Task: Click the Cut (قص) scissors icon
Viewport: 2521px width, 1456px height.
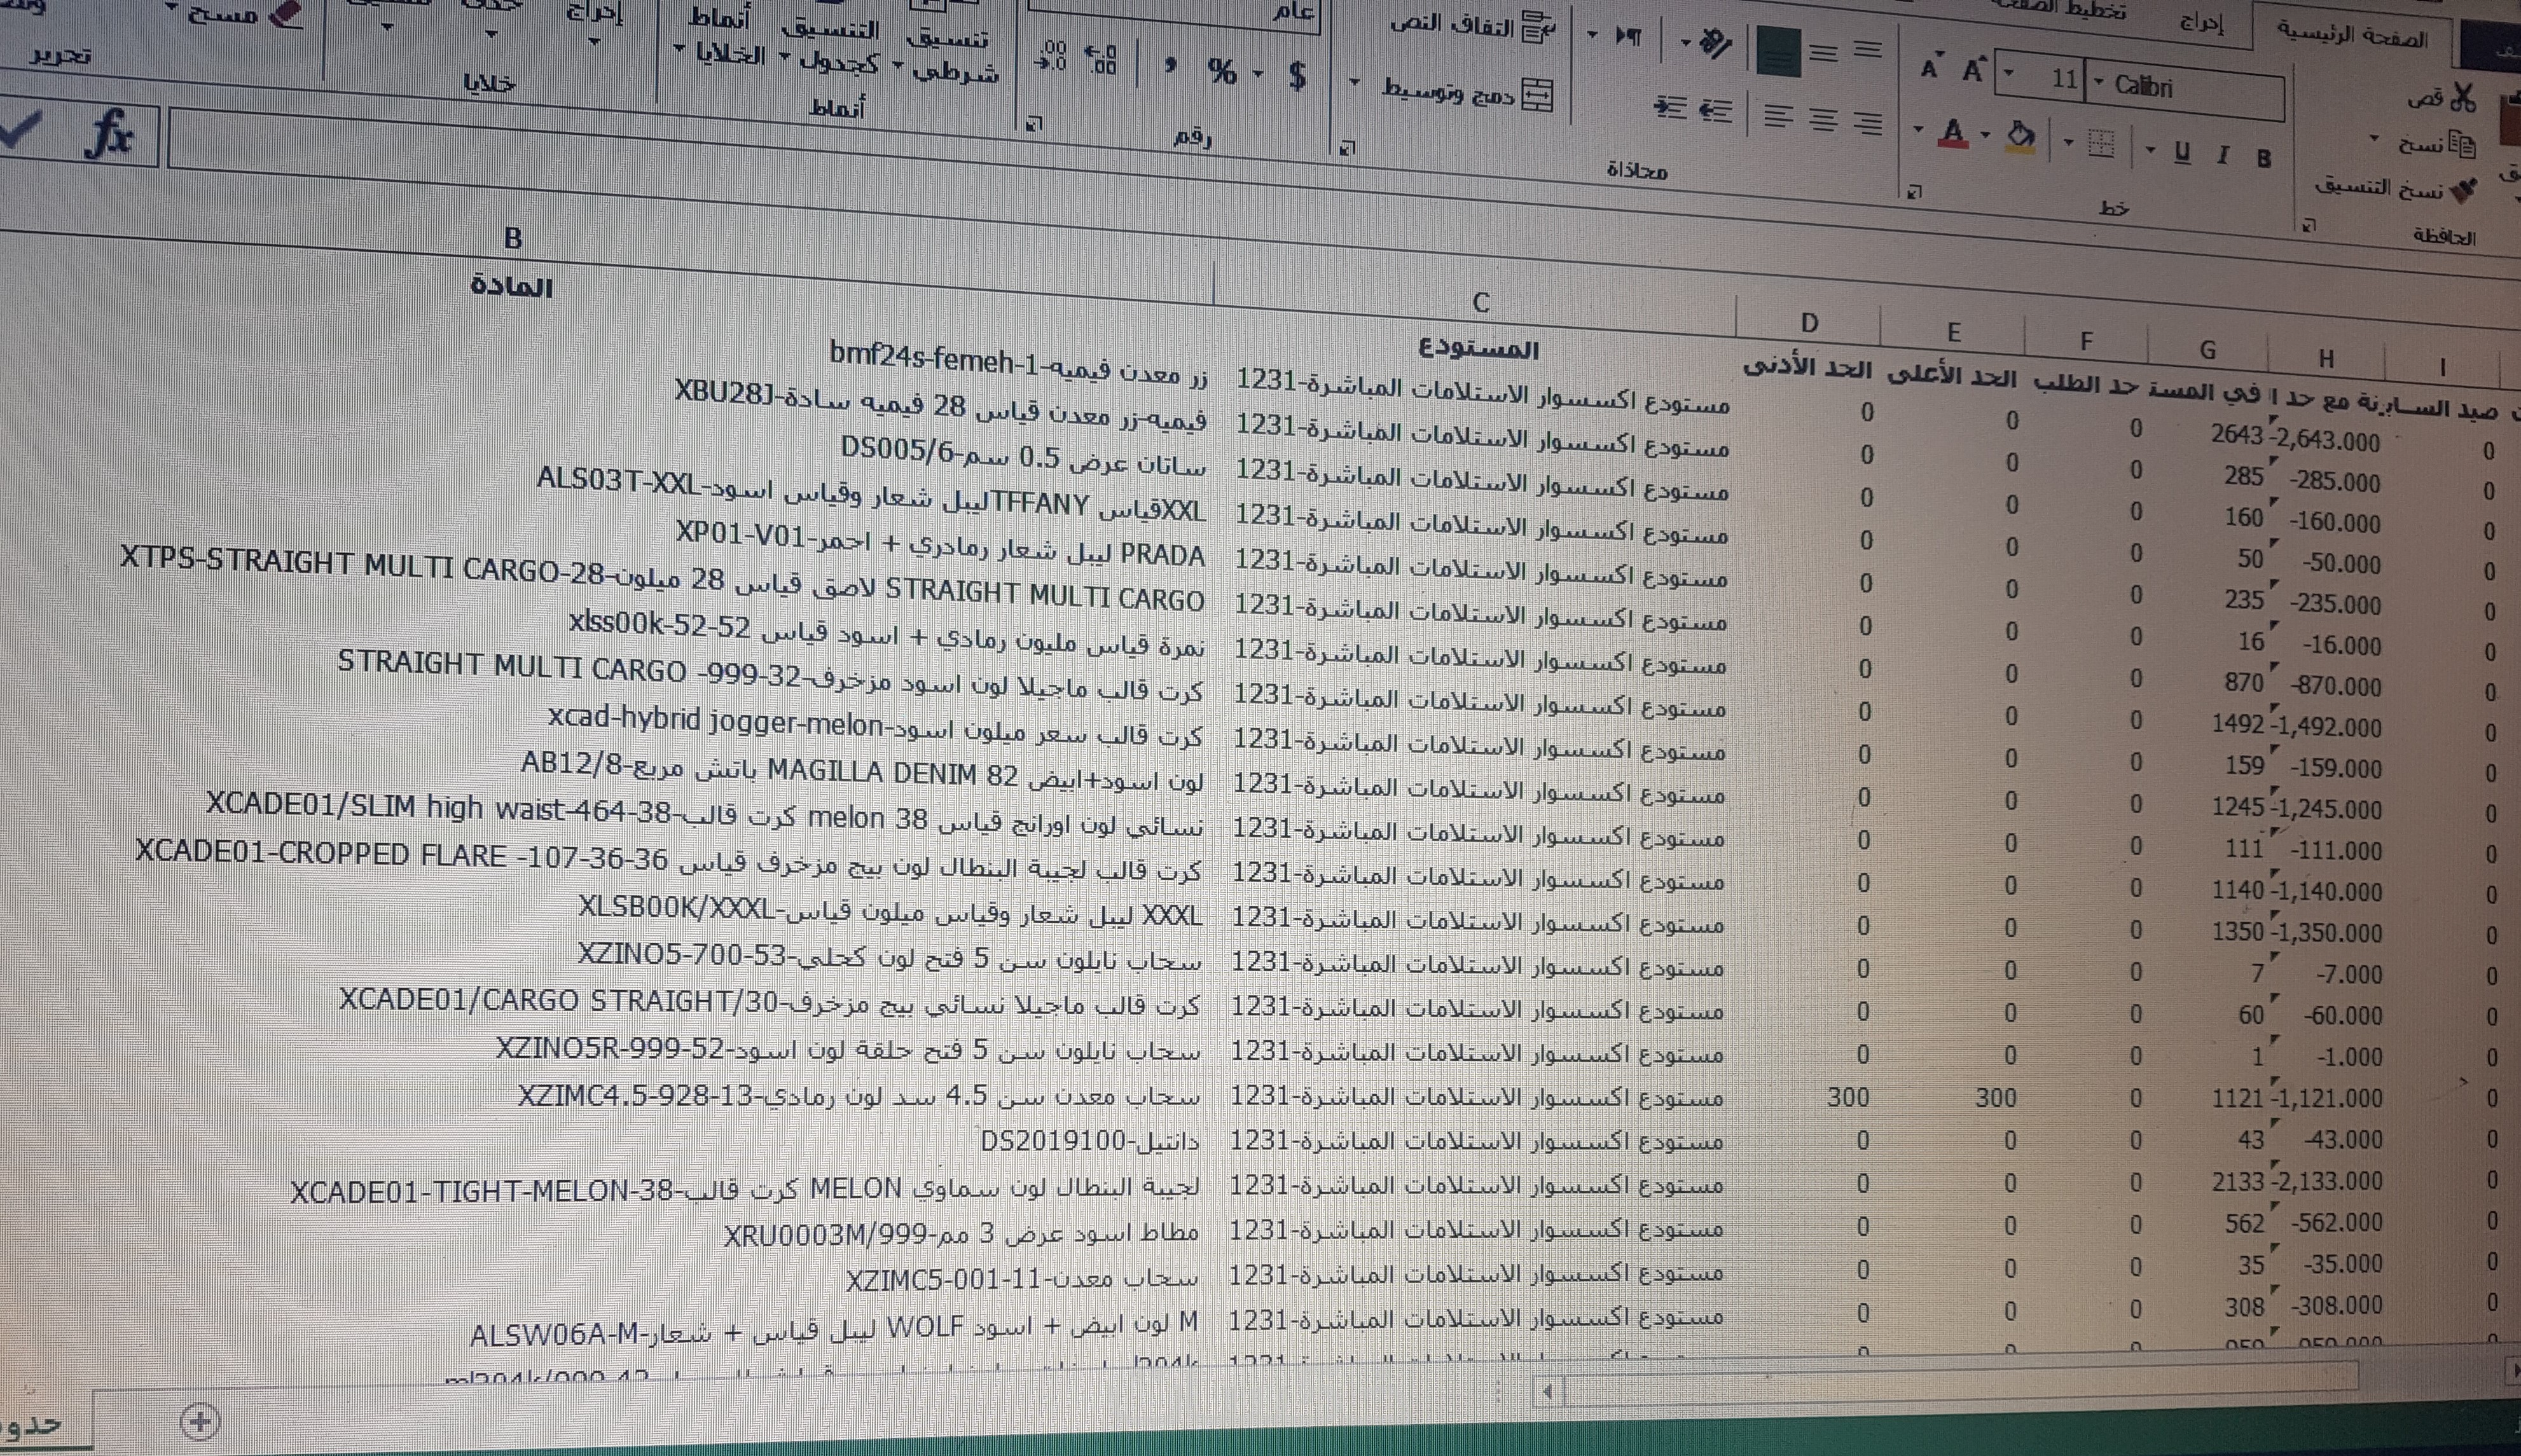Action: click(x=2464, y=97)
